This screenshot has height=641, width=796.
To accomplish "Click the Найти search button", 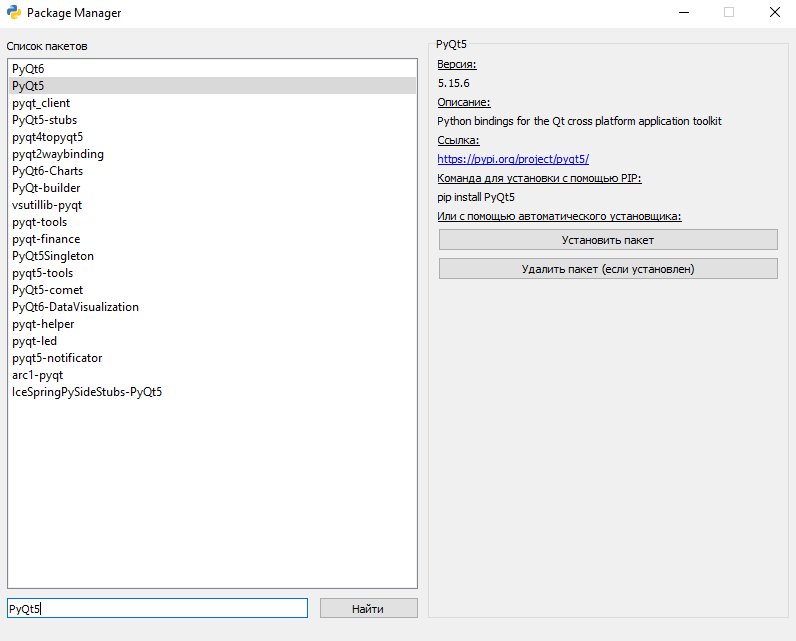I will coord(369,608).
